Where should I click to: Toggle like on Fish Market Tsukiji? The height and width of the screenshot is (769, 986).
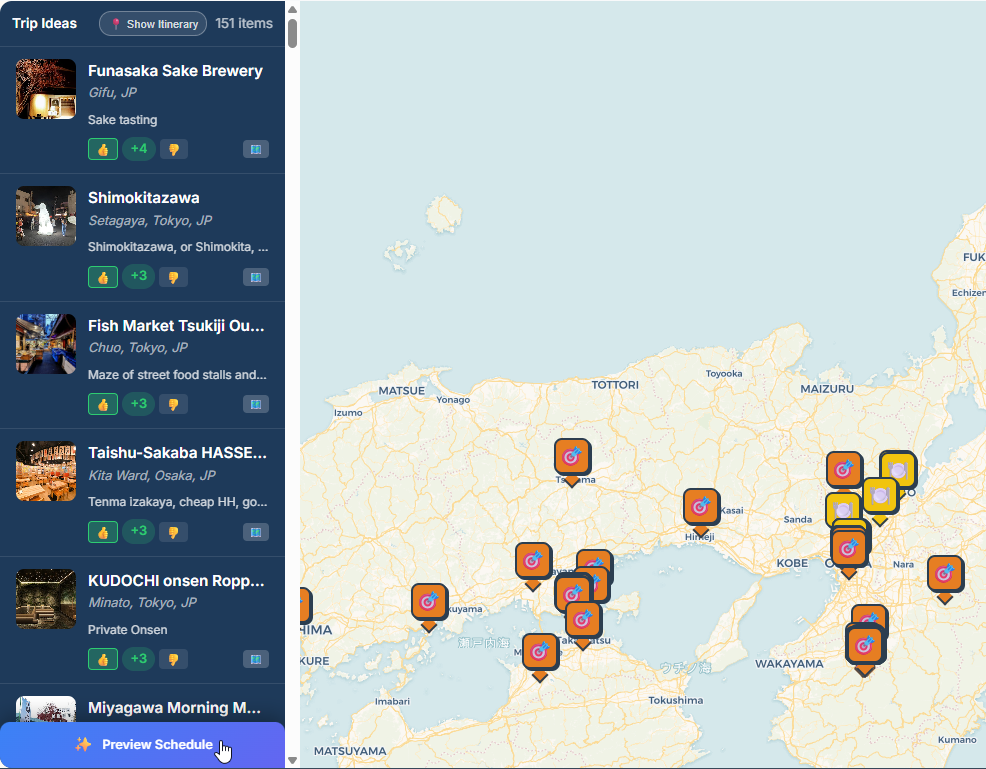[102, 404]
